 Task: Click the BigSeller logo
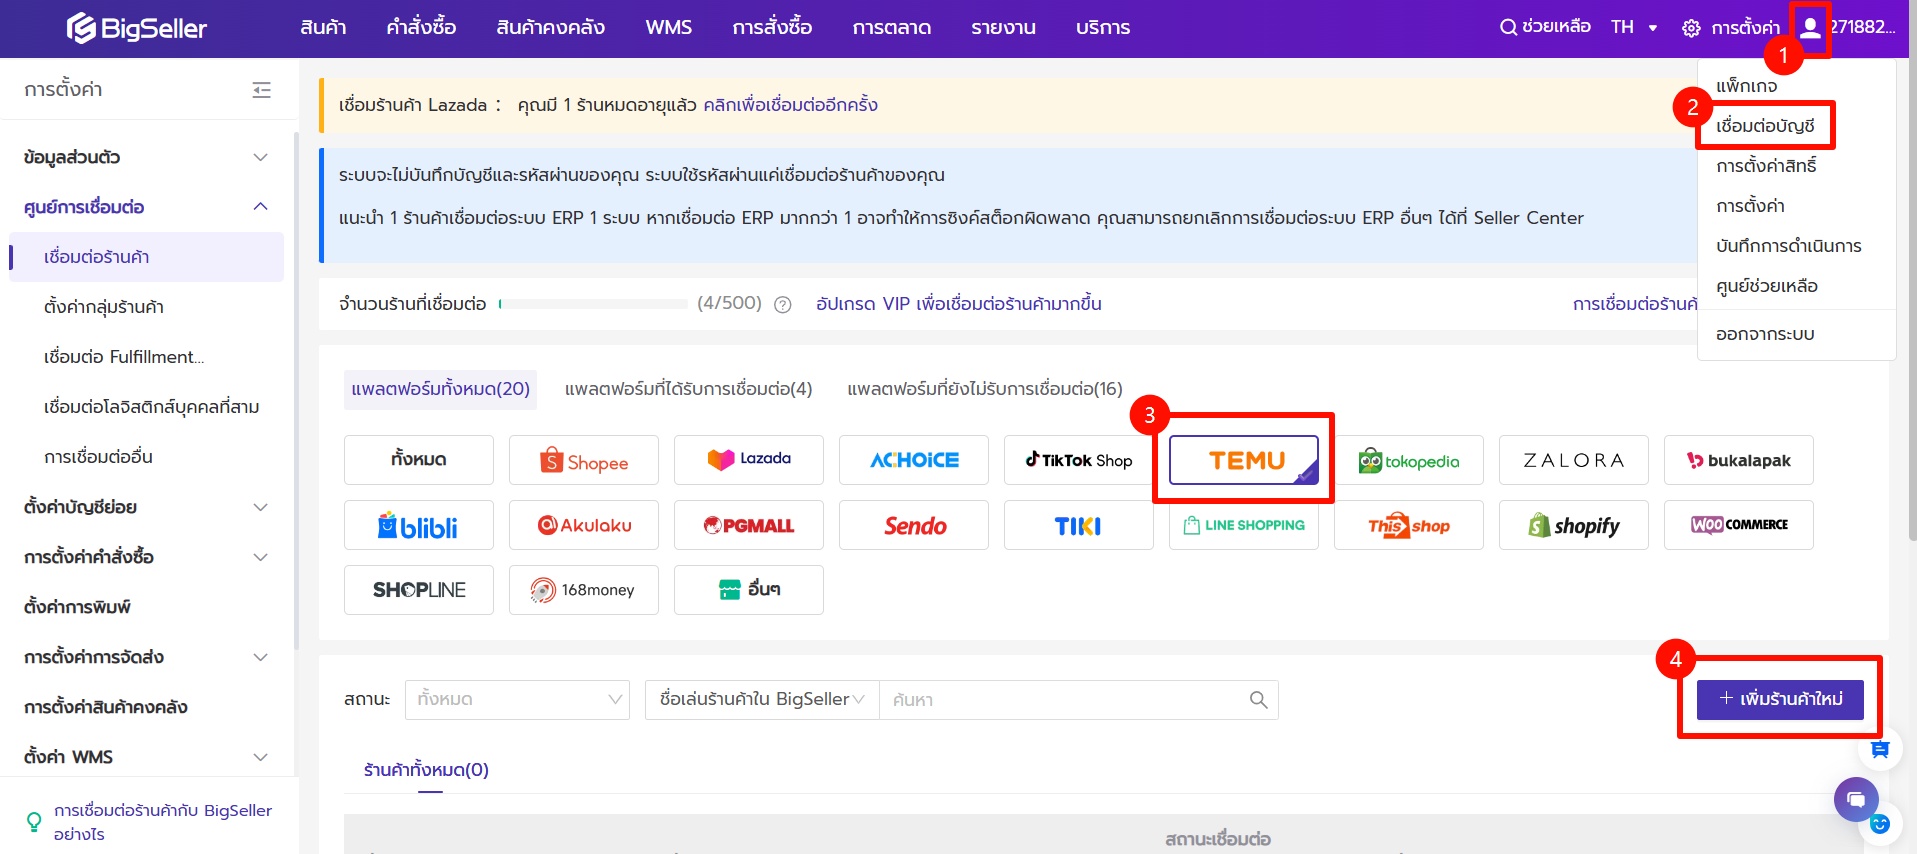(x=137, y=28)
